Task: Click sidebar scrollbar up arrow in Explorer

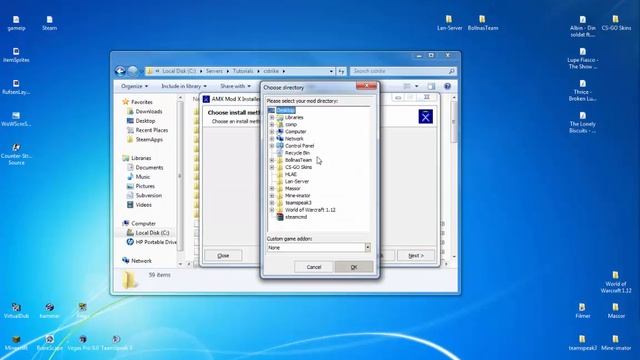Action: pyautogui.click(x=180, y=98)
